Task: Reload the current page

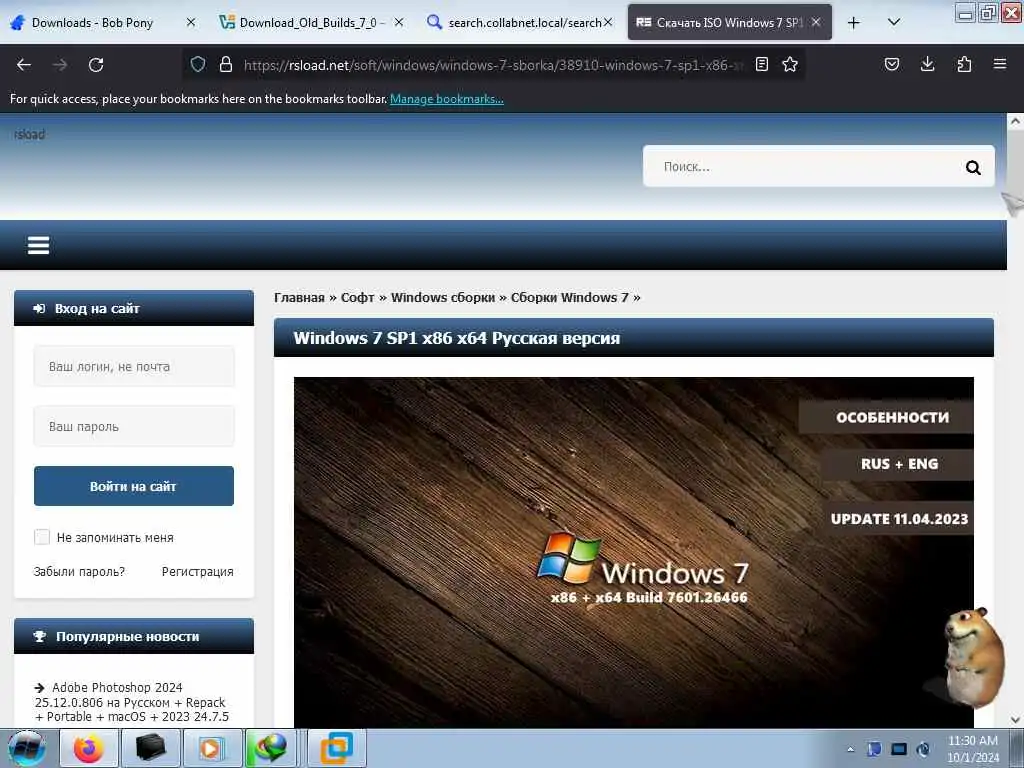Action: click(96, 65)
